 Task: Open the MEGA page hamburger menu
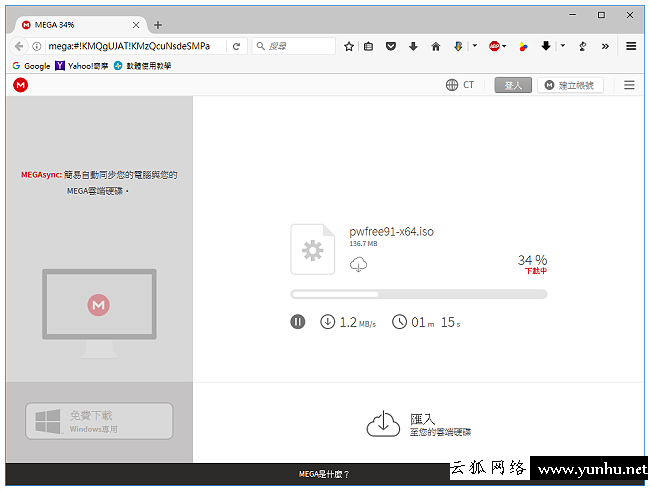(x=629, y=85)
